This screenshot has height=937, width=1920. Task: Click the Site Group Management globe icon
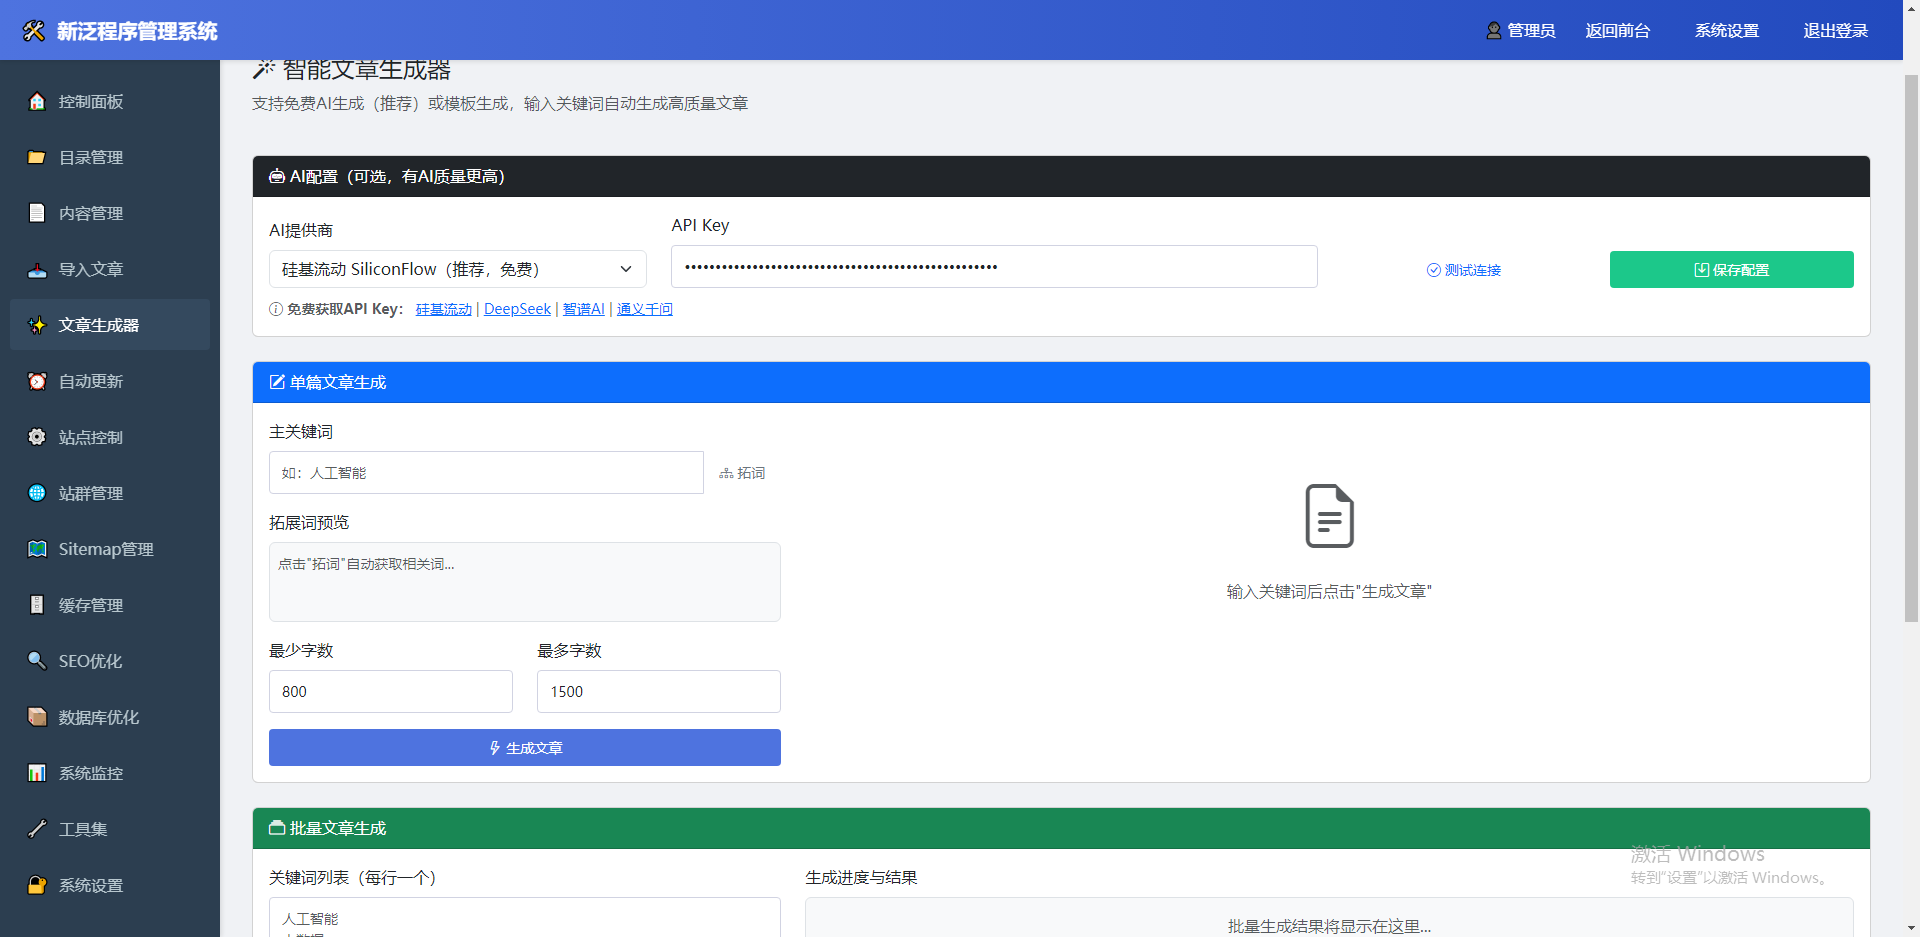point(37,493)
